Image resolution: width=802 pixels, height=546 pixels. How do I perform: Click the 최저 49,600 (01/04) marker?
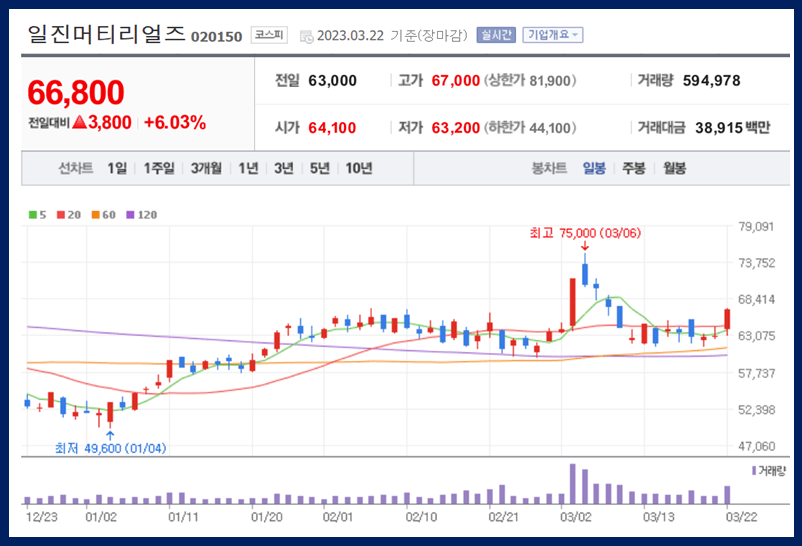tap(110, 448)
